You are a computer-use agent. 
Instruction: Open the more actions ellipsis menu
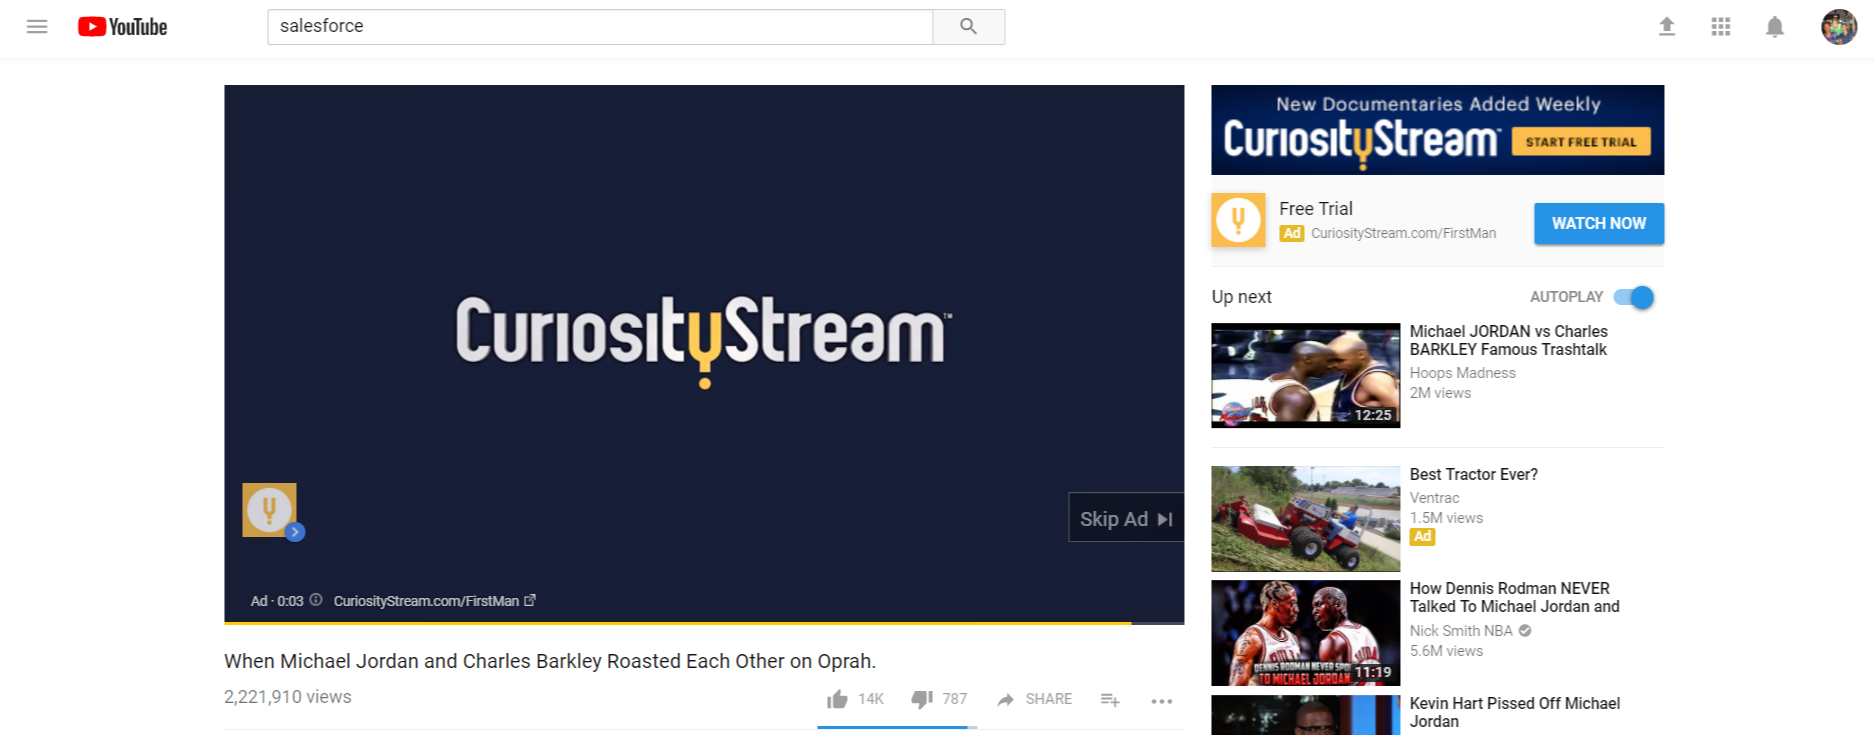pyautogui.click(x=1161, y=701)
